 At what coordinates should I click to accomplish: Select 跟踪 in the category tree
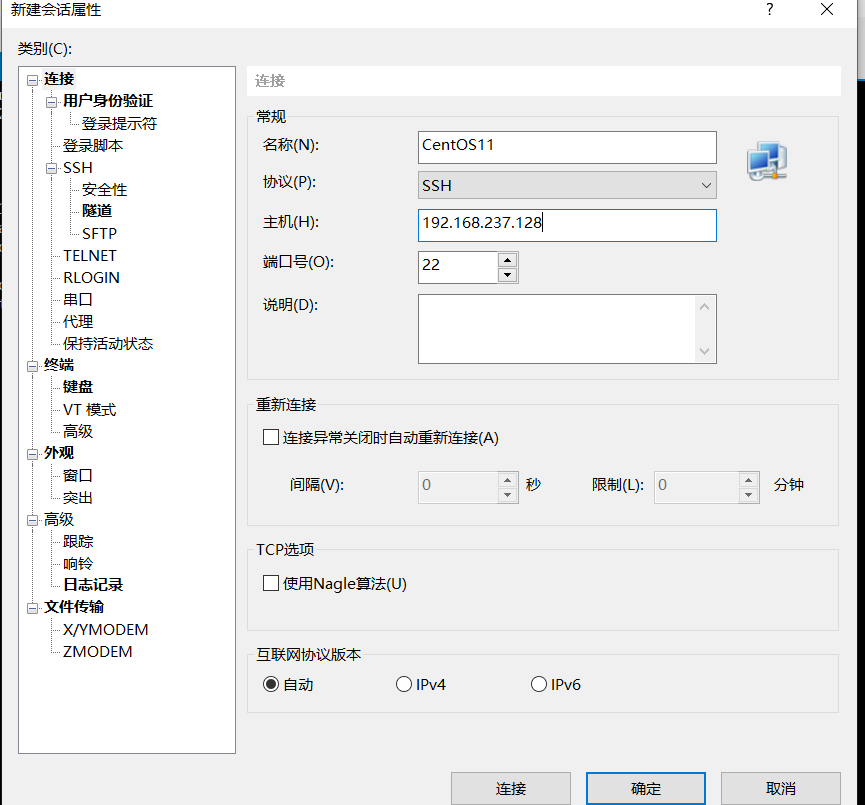(78, 541)
